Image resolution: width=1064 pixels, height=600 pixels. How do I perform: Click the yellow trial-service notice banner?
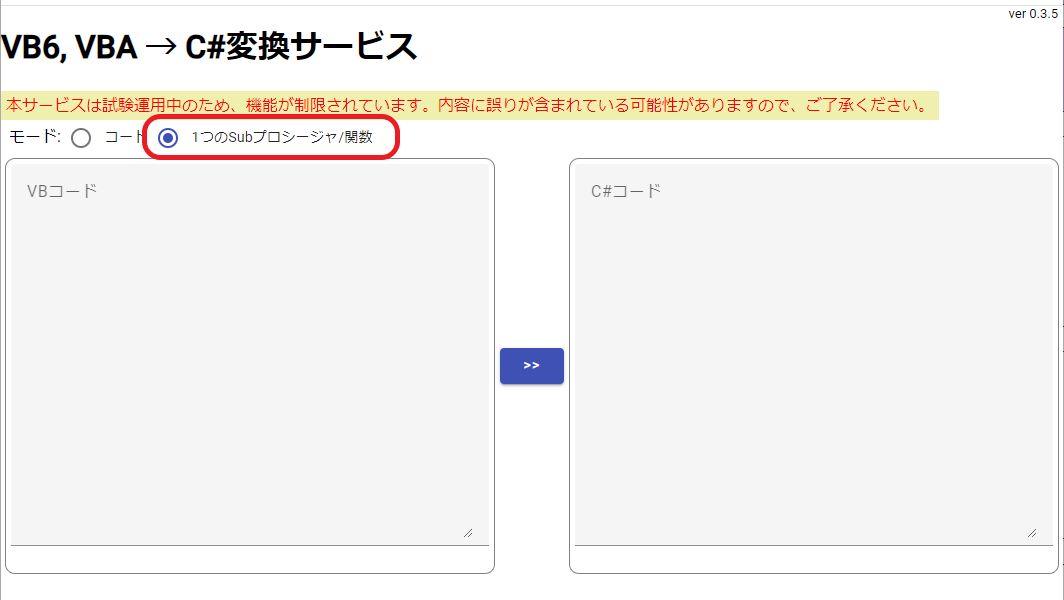tap(470, 102)
